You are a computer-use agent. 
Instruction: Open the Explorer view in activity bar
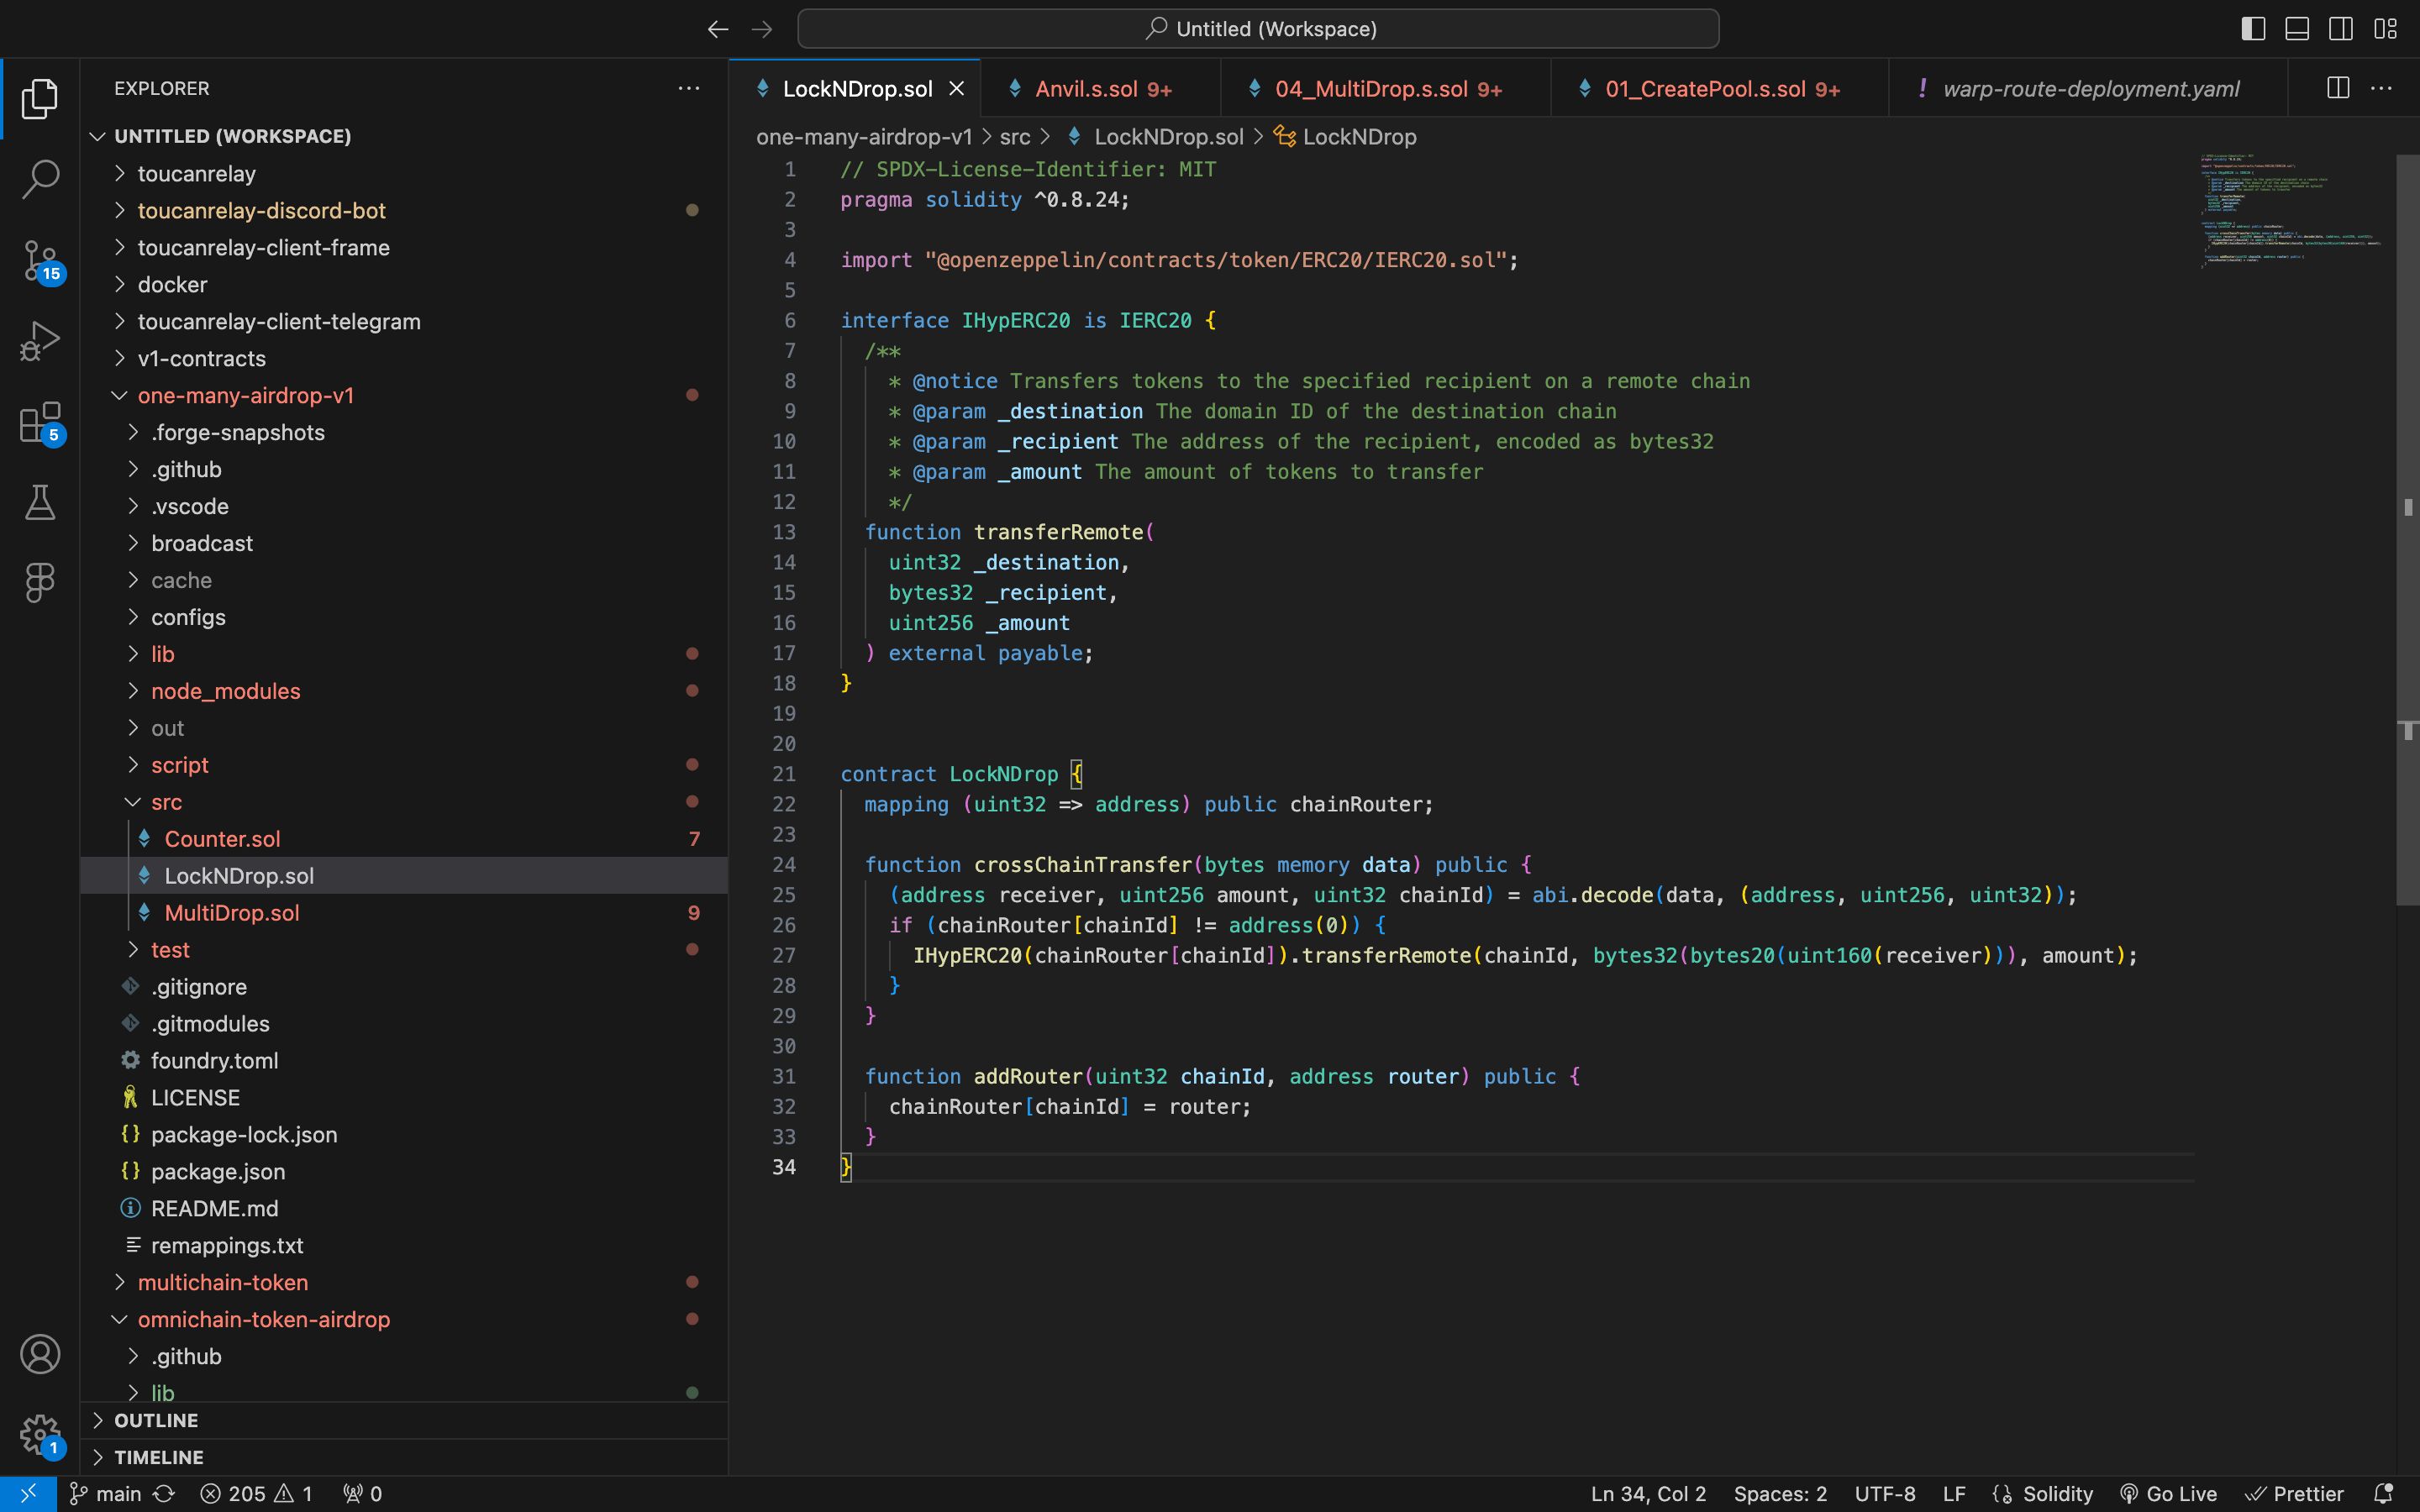tap(40, 98)
